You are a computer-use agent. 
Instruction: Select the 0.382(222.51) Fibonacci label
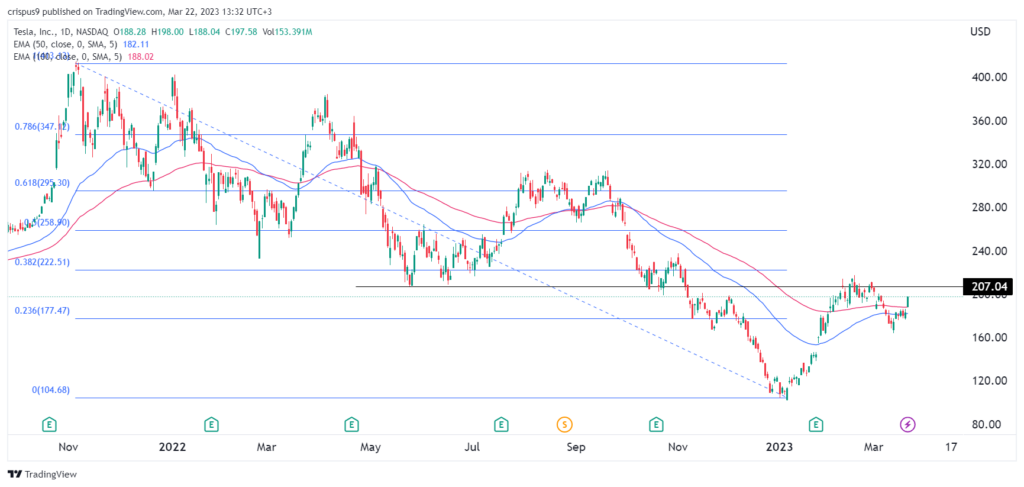(x=42, y=262)
